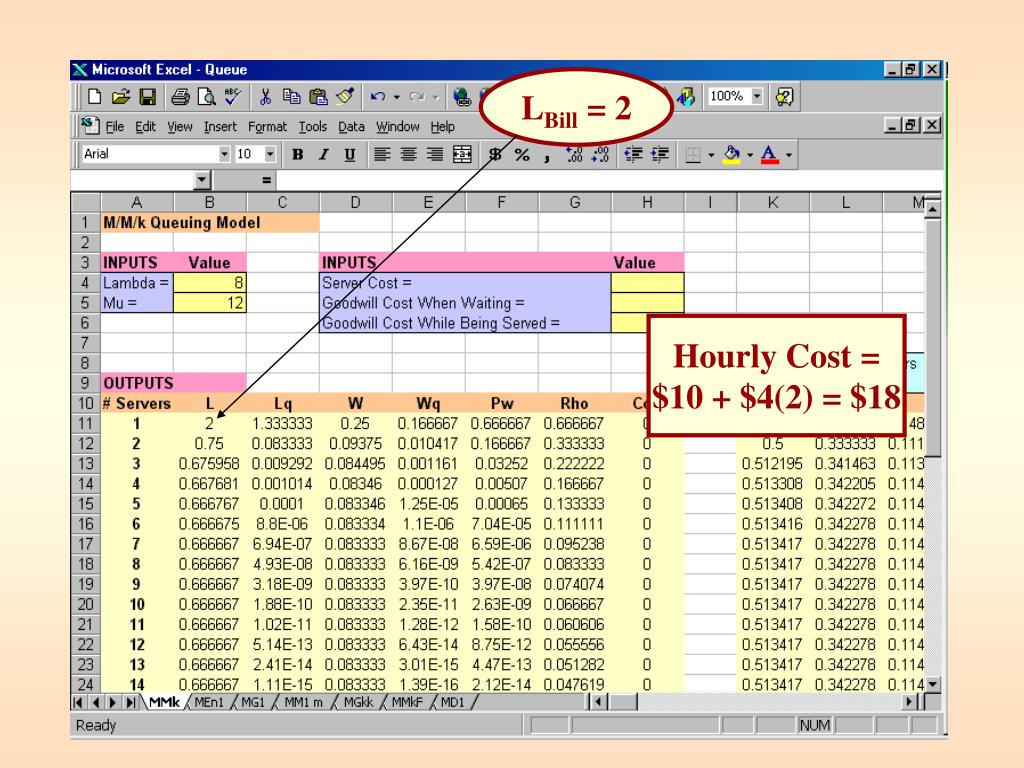Click the Borders icon

693,155
